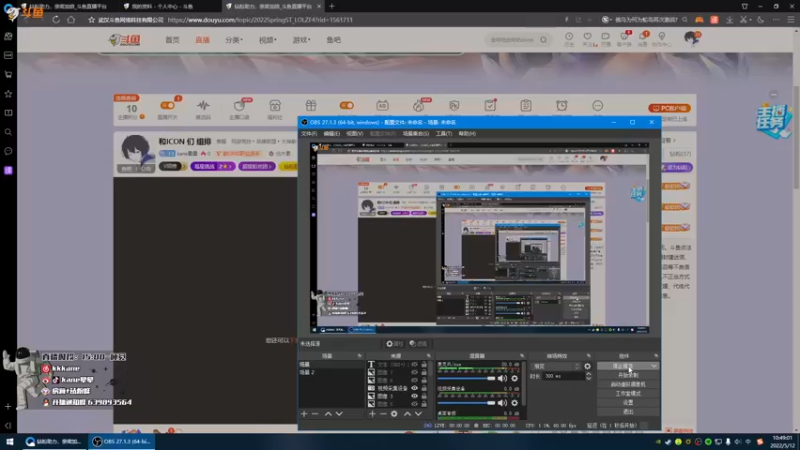Expand dropdown arrow on 停止推流 button
800x450 pixels.
coord(654,366)
